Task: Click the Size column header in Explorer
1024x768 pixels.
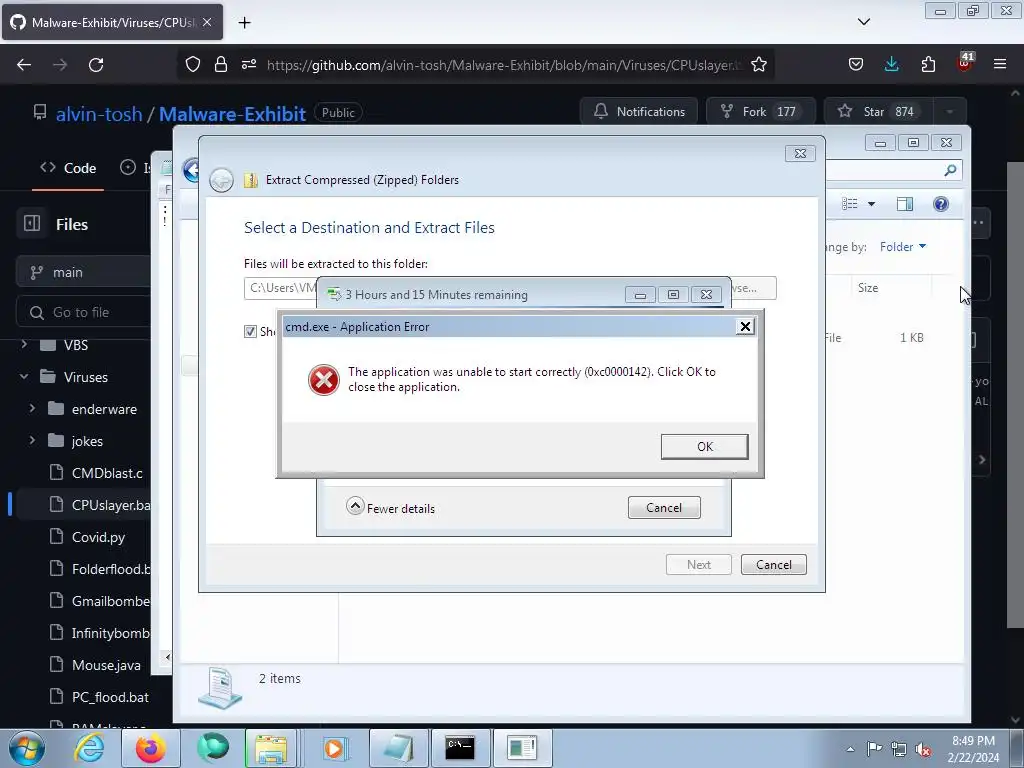Action: pyautogui.click(x=868, y=288)
